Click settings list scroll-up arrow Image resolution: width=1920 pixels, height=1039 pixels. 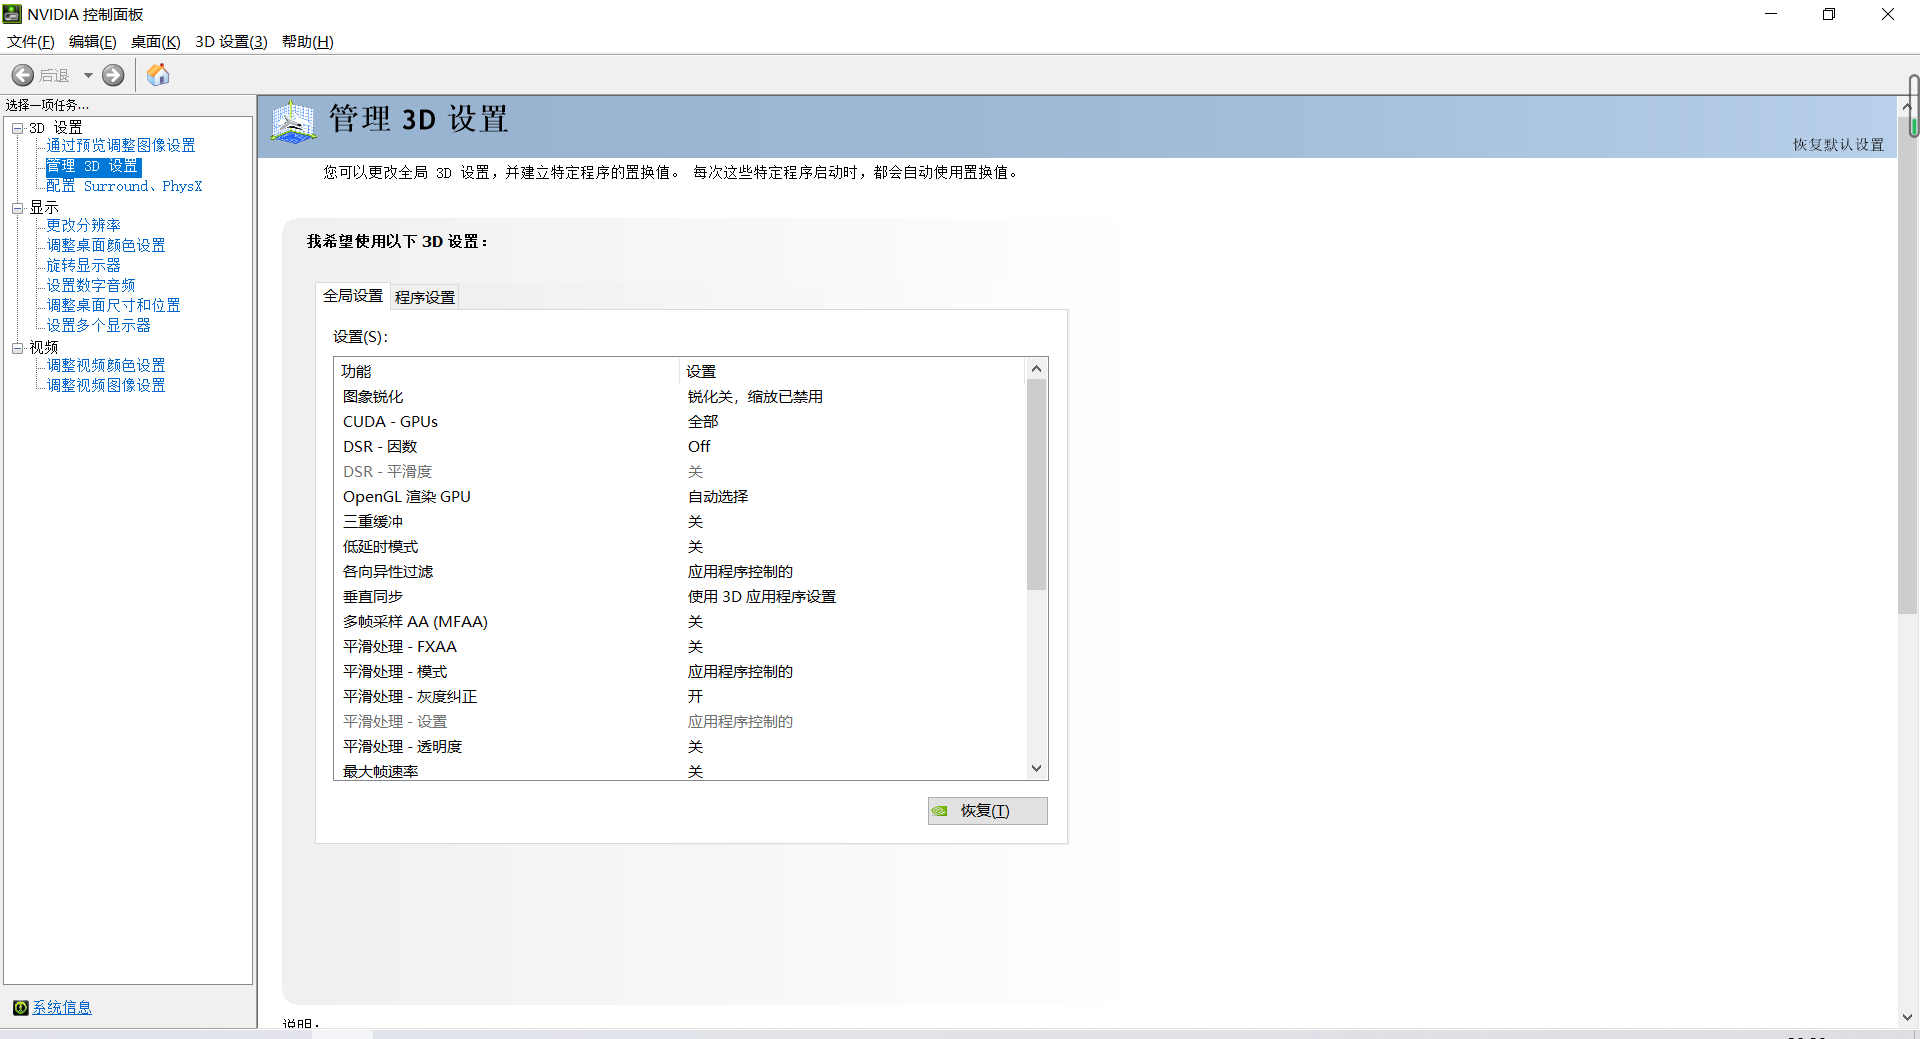pos(1037,368)
